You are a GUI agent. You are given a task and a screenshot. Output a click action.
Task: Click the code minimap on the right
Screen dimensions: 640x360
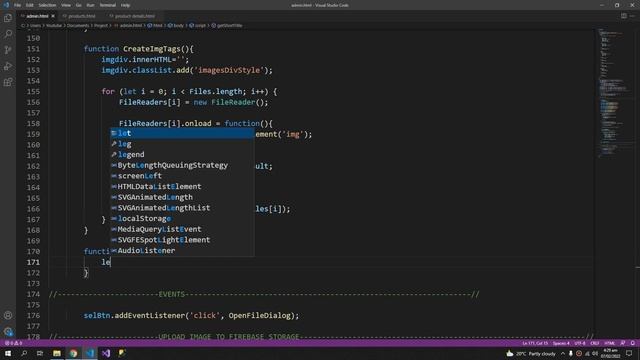click(x=615, y=94)
